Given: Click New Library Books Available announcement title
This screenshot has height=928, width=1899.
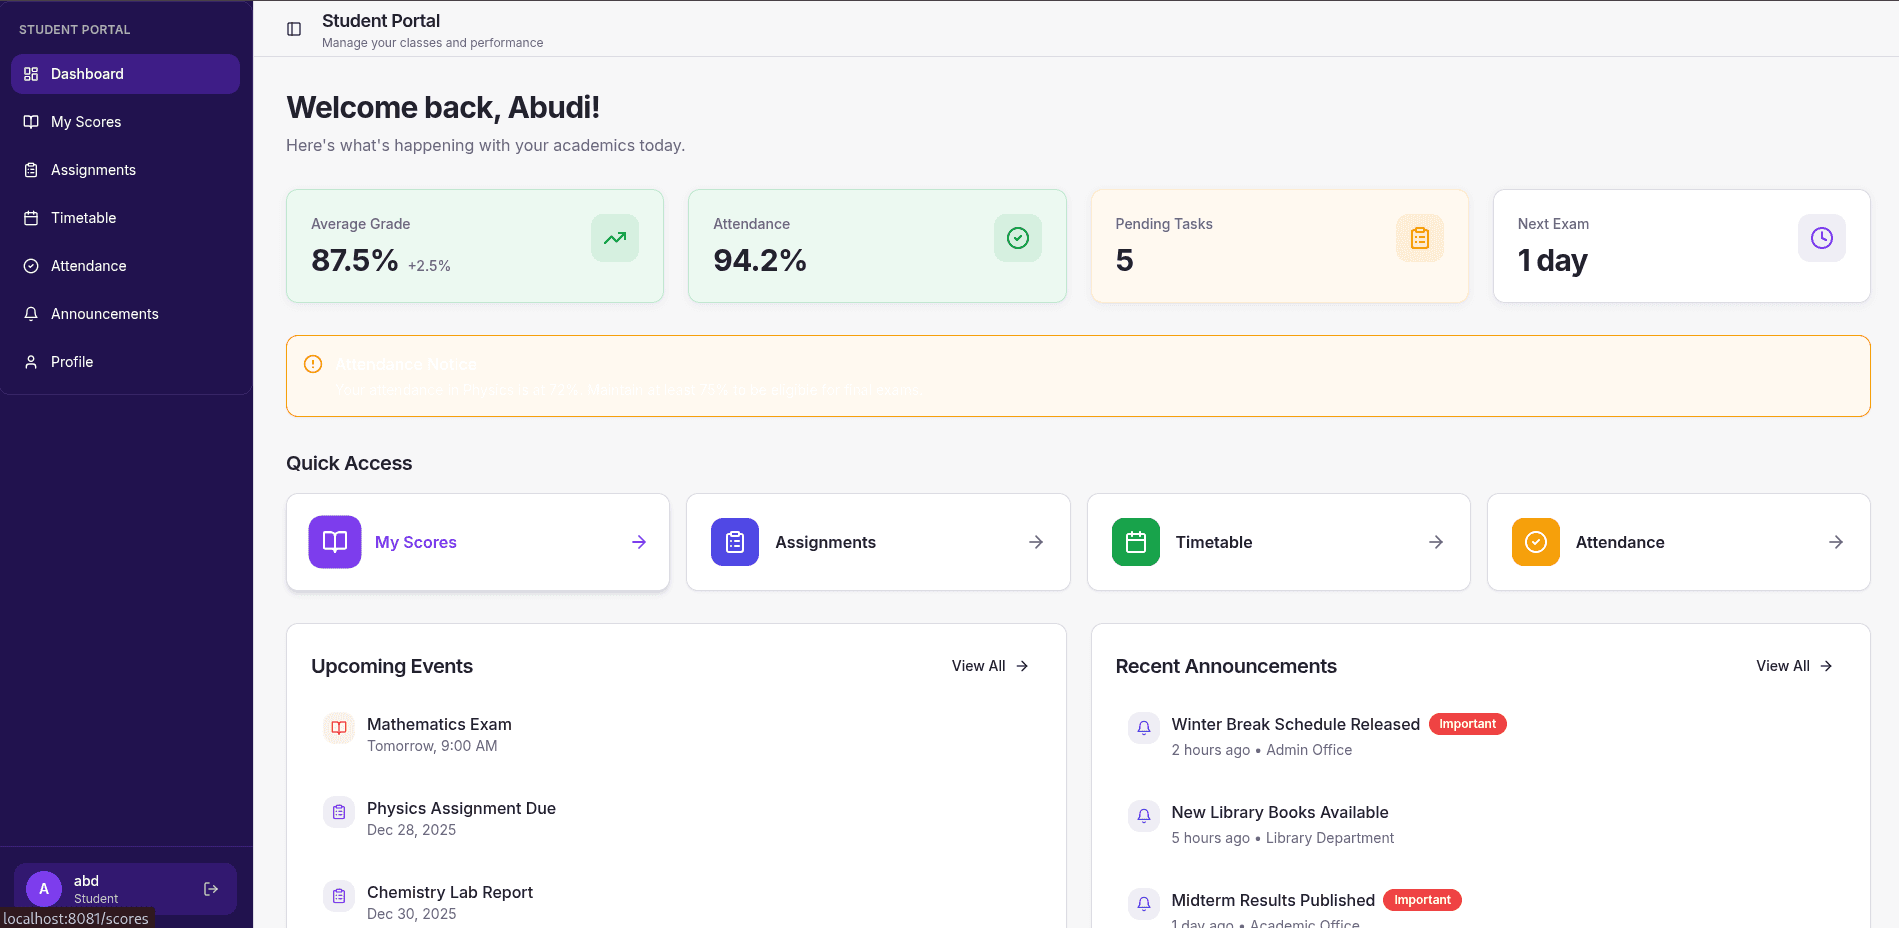Looking at the screenshot, I should 1280,812.
